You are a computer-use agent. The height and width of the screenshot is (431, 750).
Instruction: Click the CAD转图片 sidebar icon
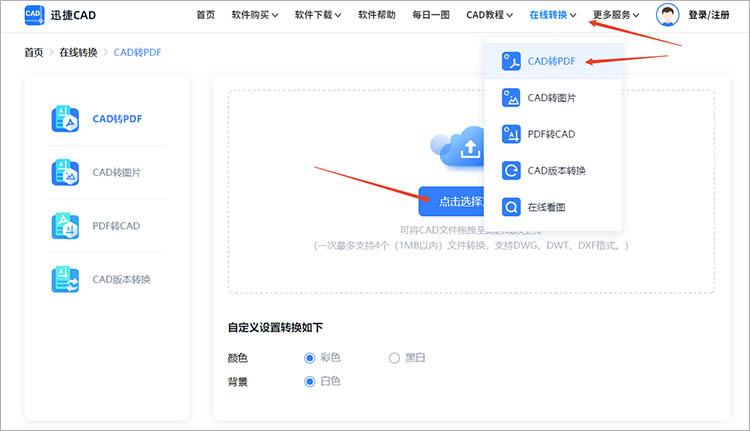[x=65, y=172]
